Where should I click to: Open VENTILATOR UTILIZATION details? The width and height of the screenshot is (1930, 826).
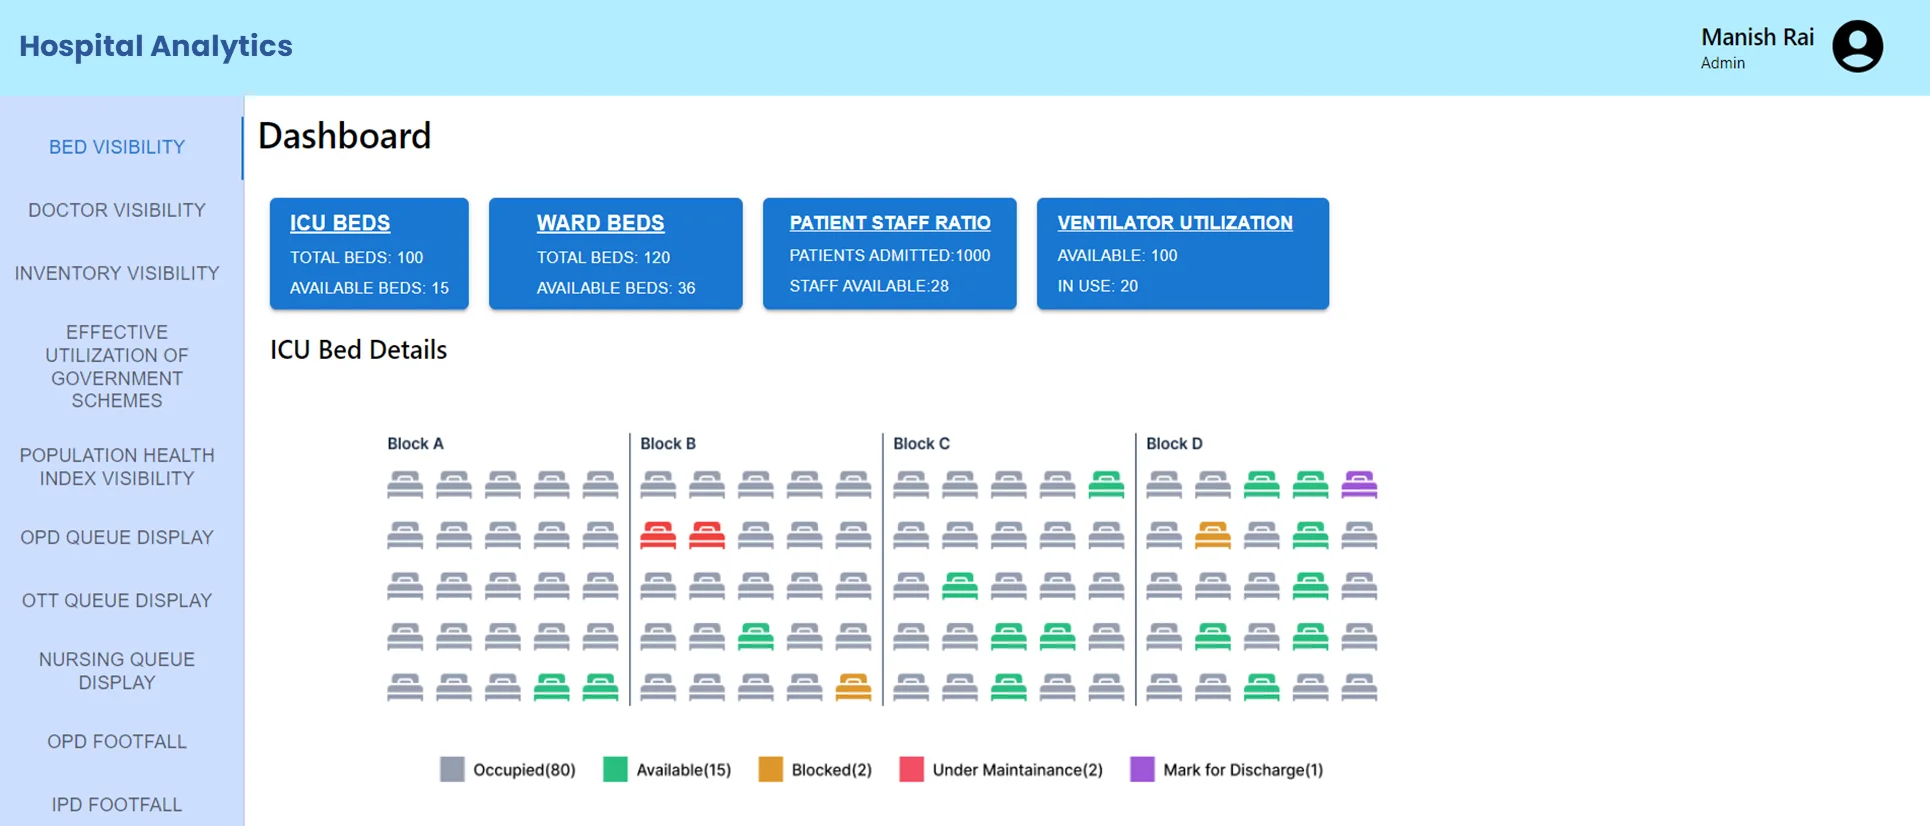coord(1175,223)
